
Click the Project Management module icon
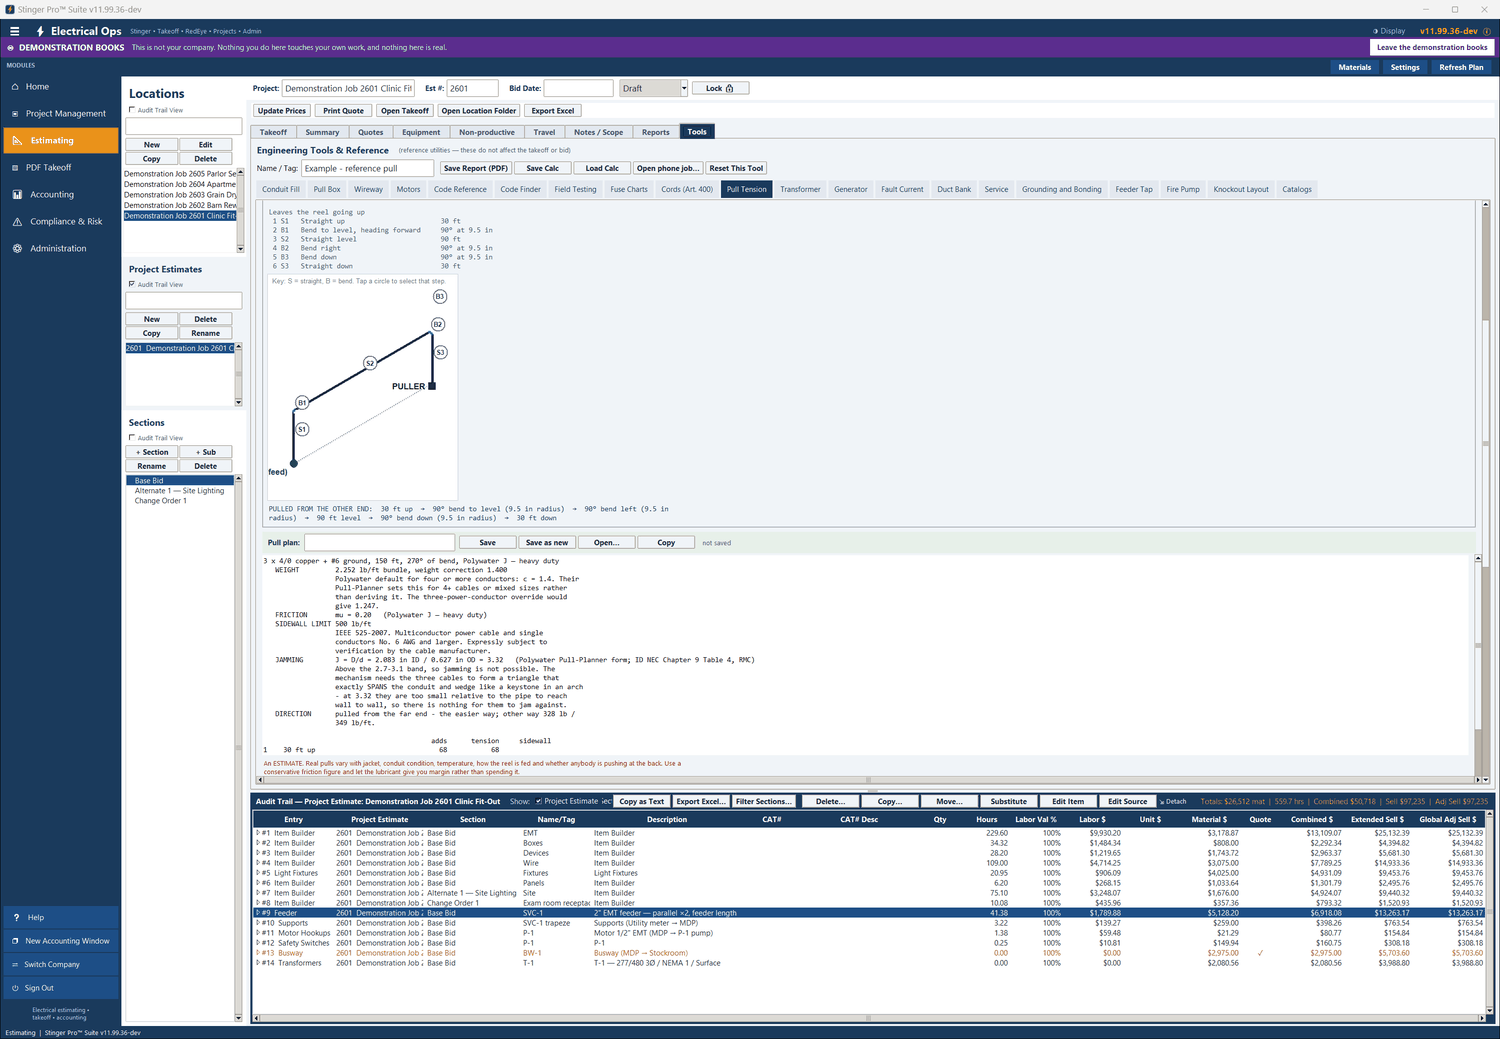pyautogui.click(x=16, y=114)
